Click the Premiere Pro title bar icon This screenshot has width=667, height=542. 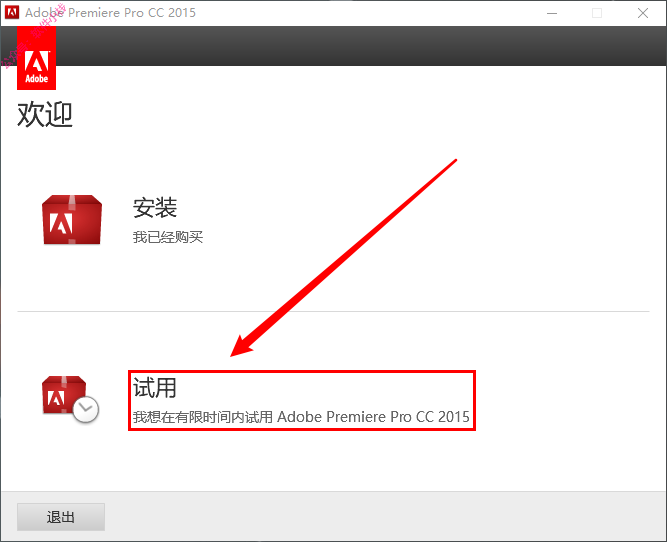click(11, 12)
